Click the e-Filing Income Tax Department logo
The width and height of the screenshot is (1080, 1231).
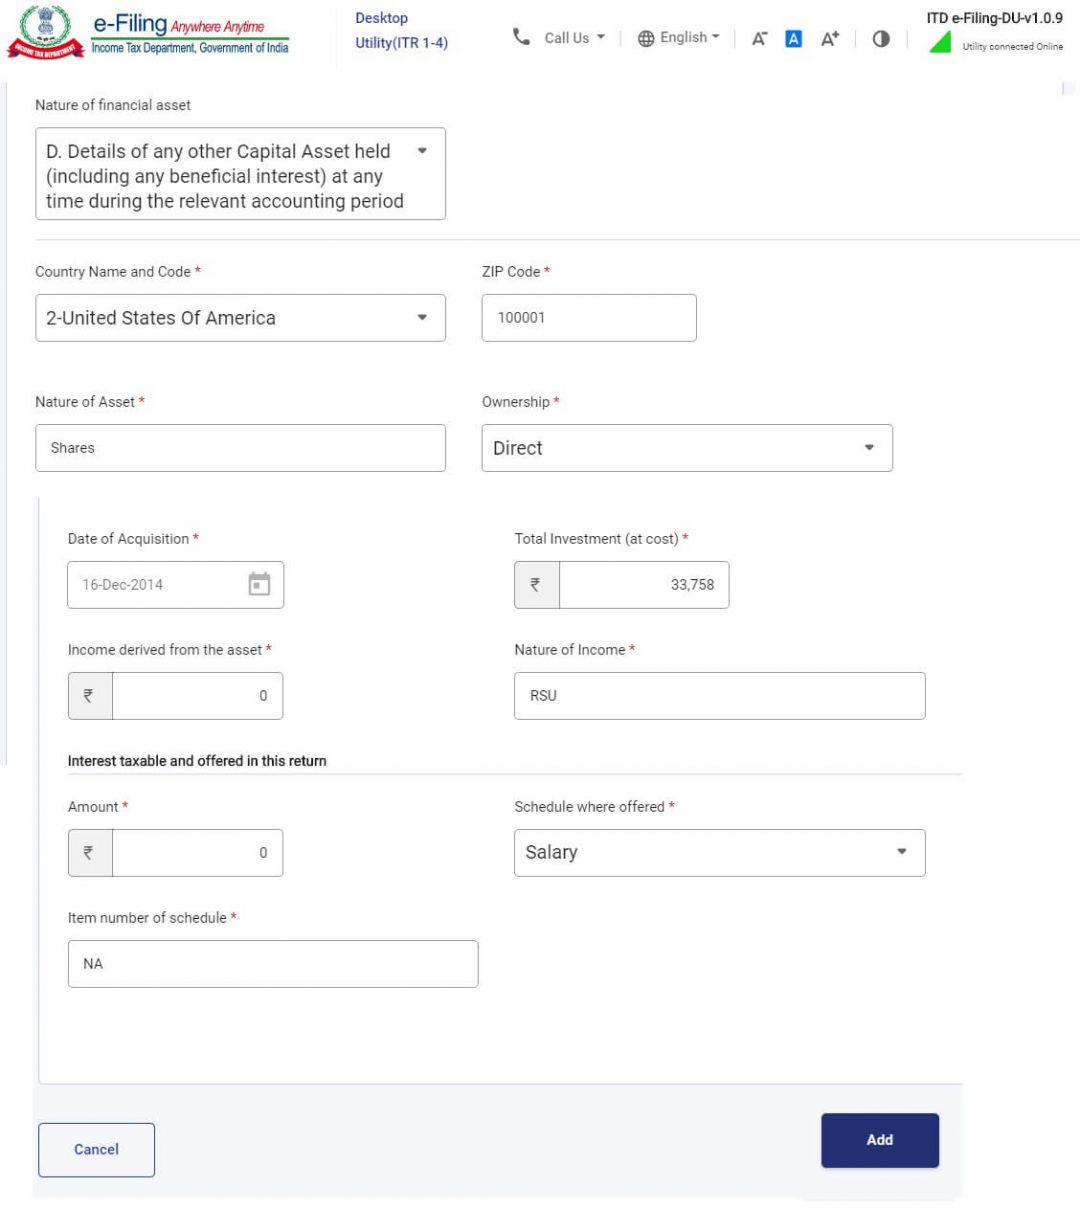point(148,33)
